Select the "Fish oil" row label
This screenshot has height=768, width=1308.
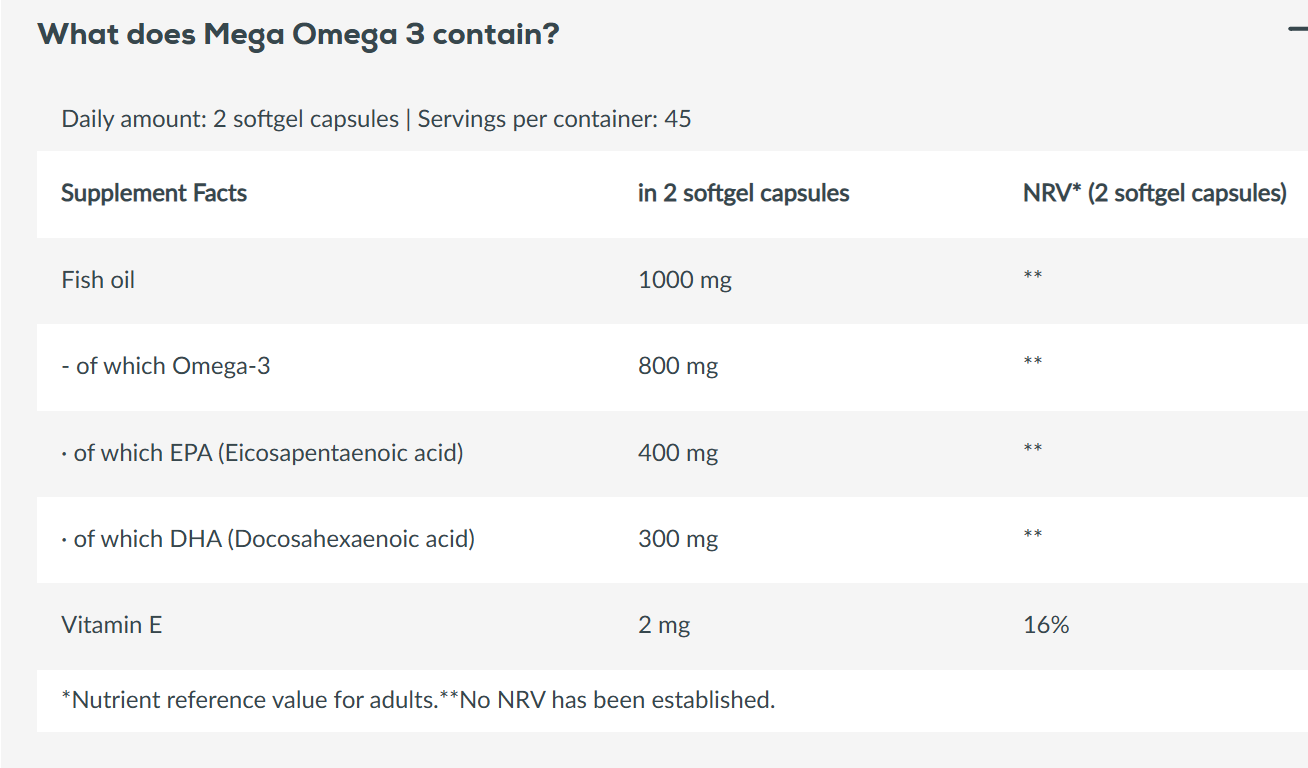tap(98, 280)
